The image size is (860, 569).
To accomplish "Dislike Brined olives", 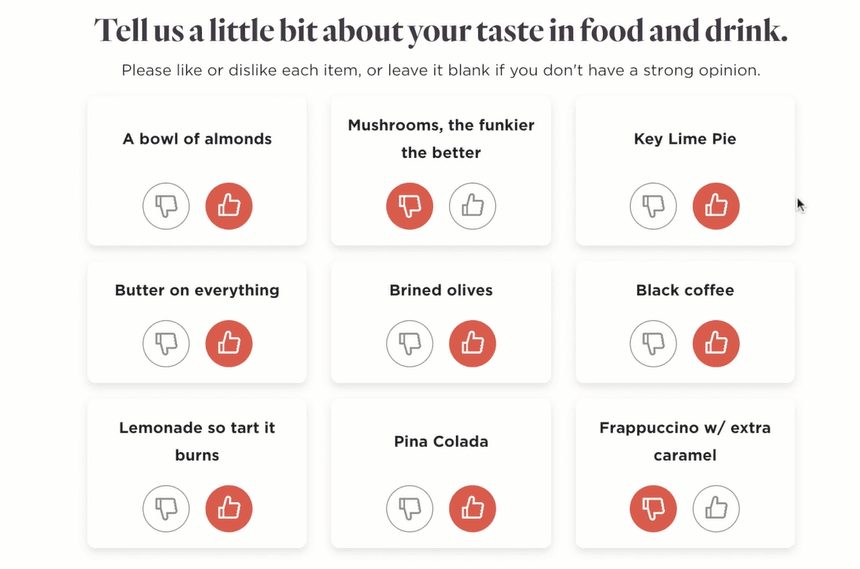I will 410,343.
